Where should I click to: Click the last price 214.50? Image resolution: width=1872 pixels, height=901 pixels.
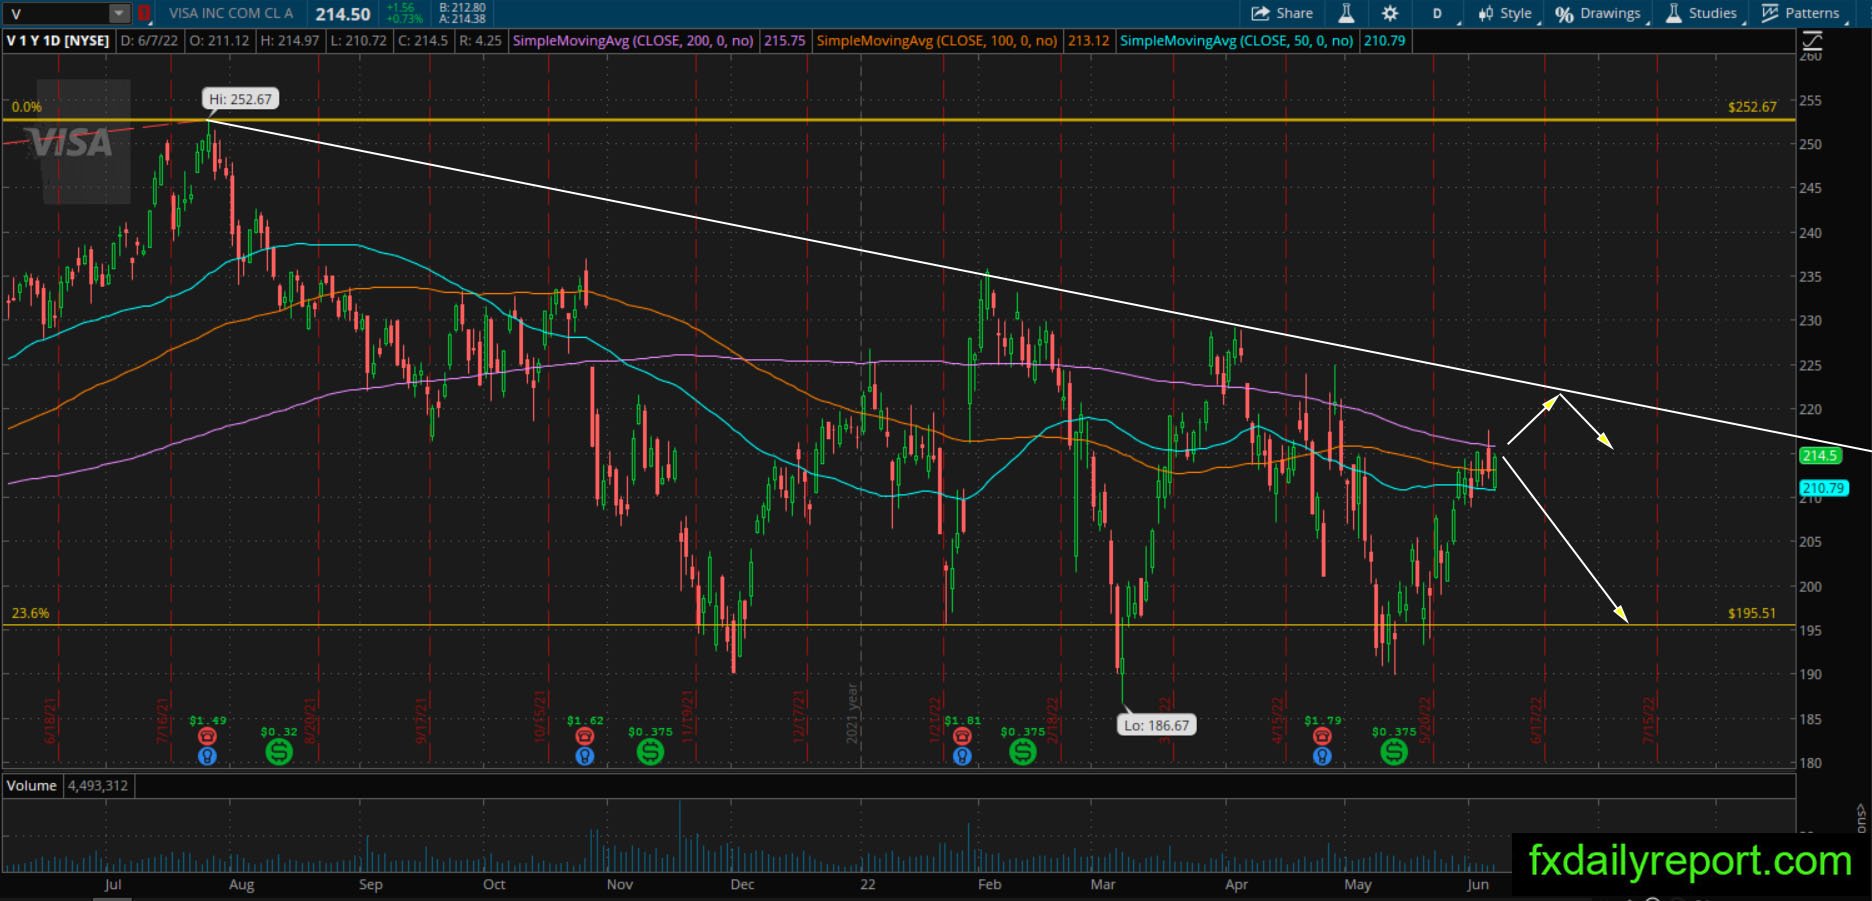(343, 14)
